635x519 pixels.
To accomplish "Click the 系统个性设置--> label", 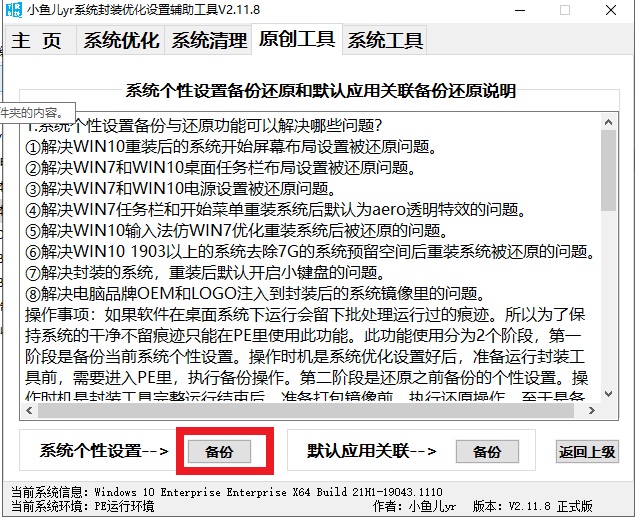I will (105, 452).
